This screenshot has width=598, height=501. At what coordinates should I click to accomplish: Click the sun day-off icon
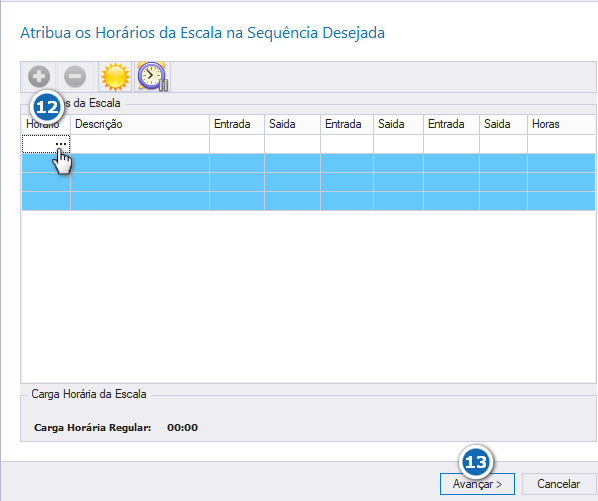tap(115, 77)
